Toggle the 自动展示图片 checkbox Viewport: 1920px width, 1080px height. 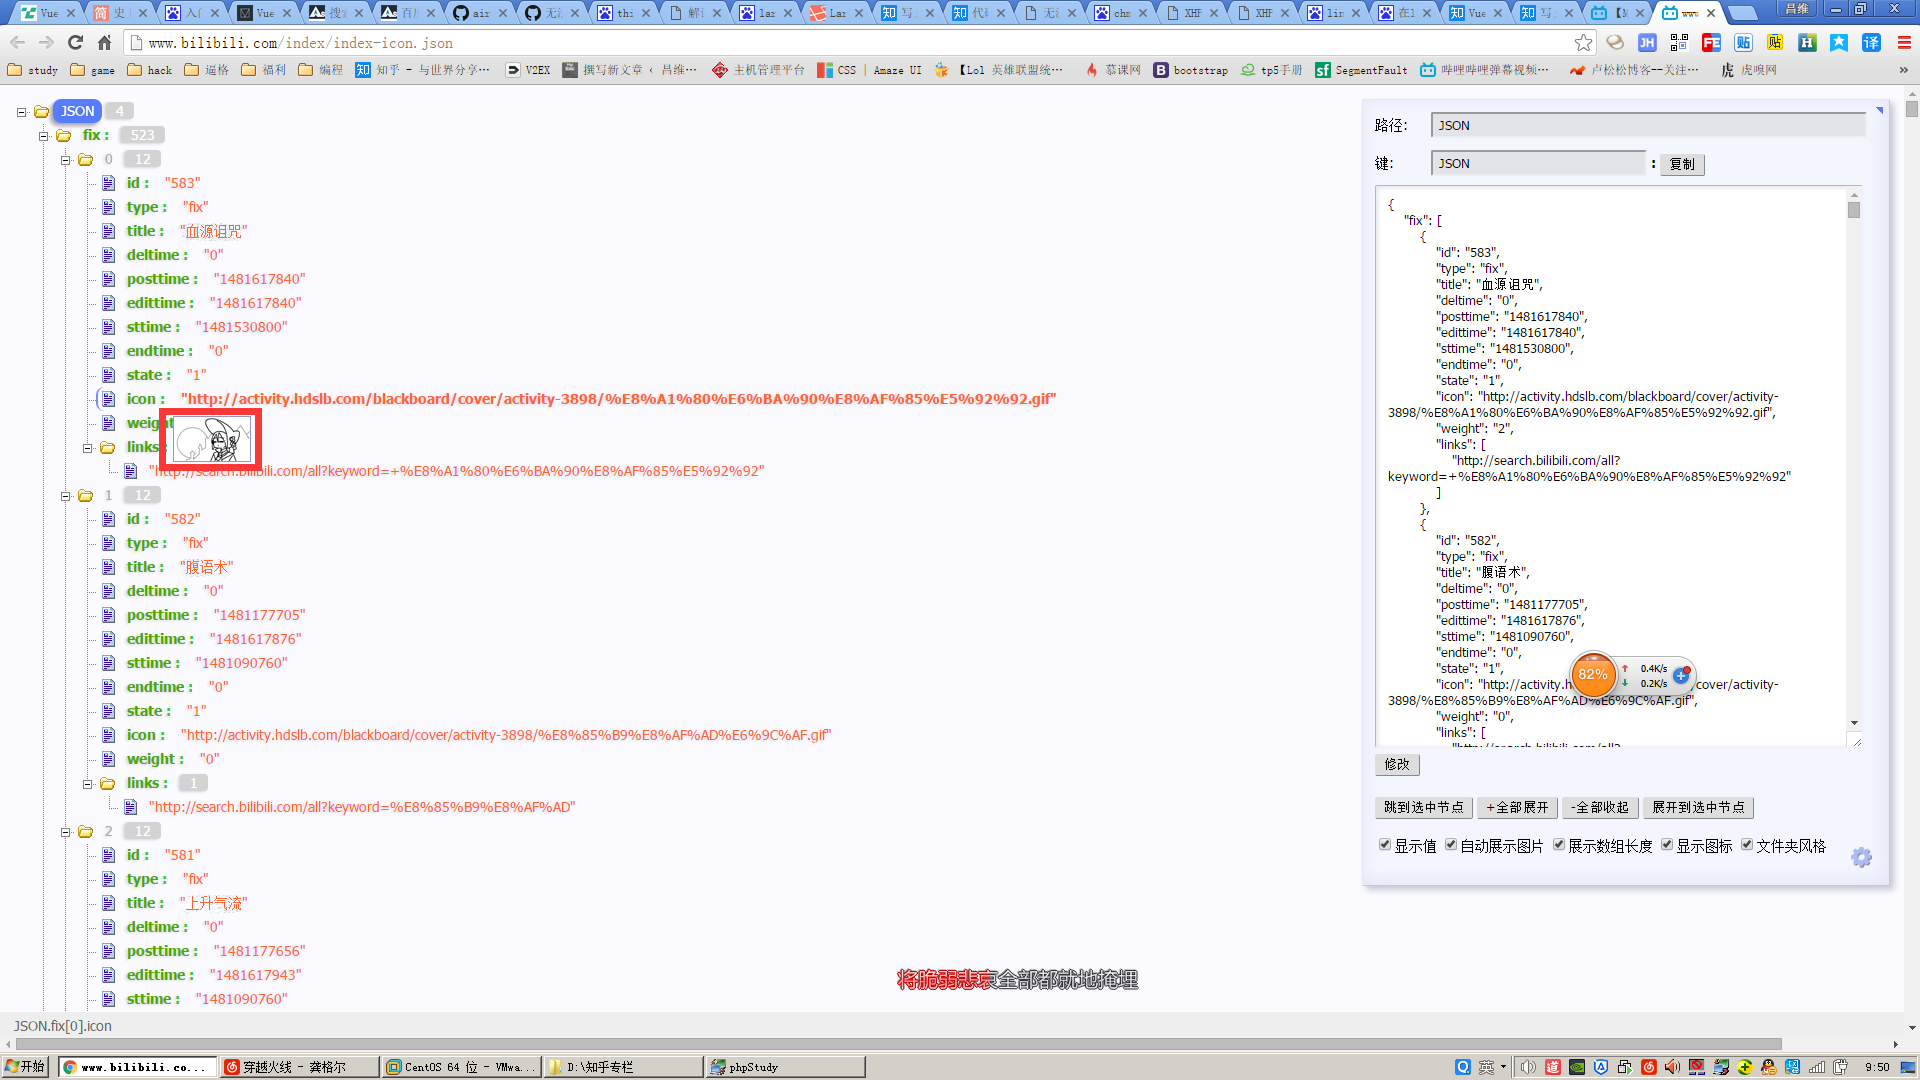[1451, 845]
